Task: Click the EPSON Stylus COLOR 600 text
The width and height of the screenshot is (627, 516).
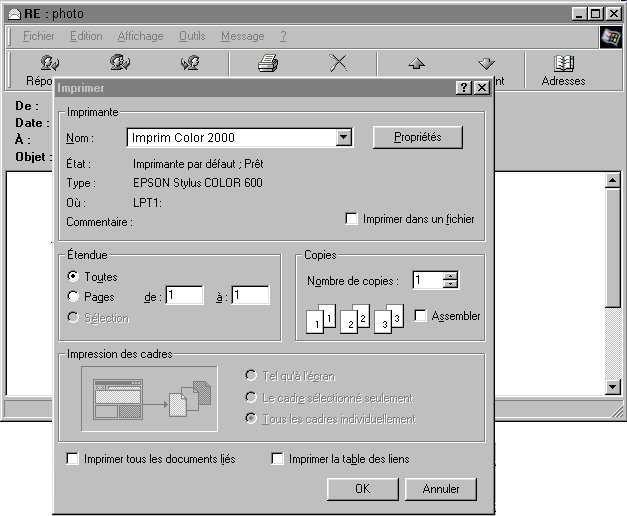Action: tap(198, 183)
